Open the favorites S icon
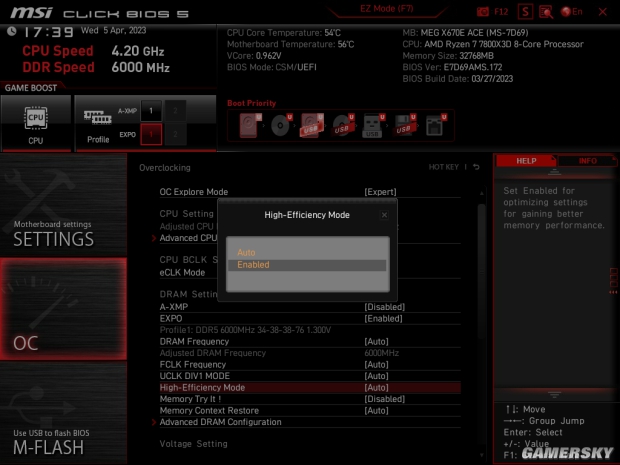Viewport: 620px width, 465px height. pyautogui.click(x=525, y=12)
